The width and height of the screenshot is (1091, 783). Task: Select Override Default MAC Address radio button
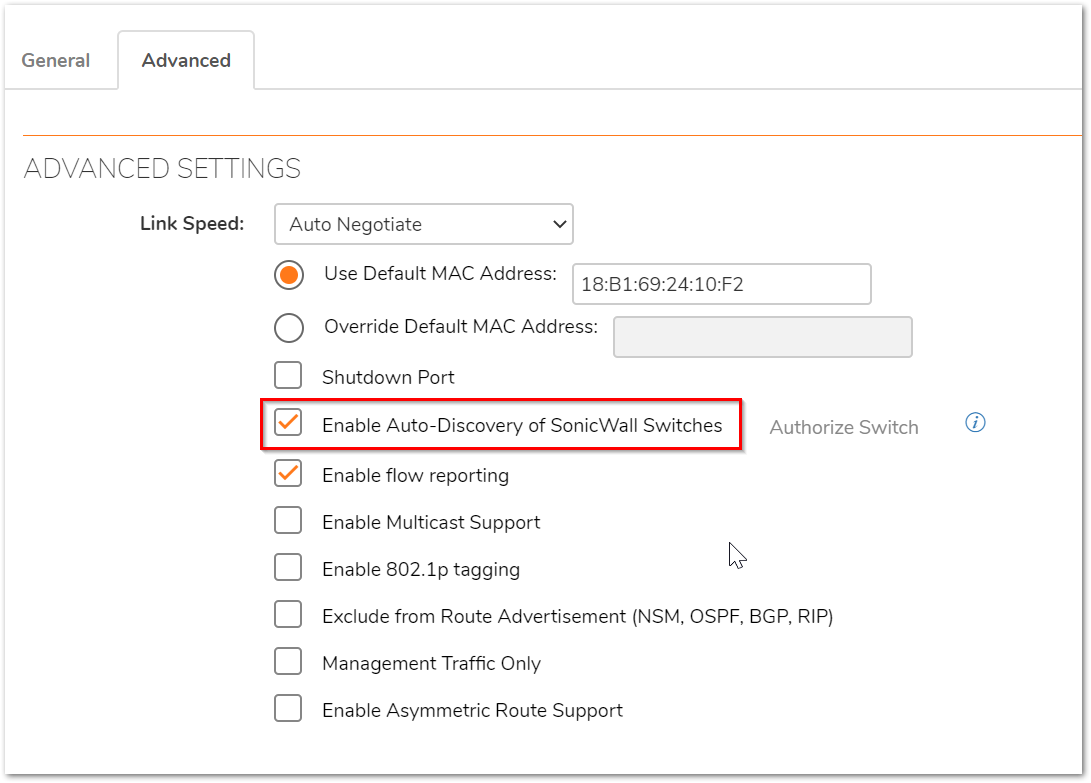[x=289, y=328]
